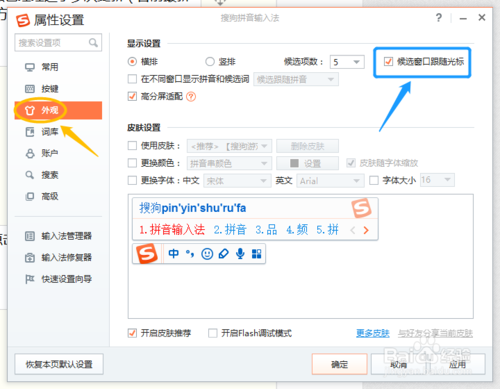Open Chinese font 宋体 dropdown
The image size is (500, 389).
[x=237, y=181]
